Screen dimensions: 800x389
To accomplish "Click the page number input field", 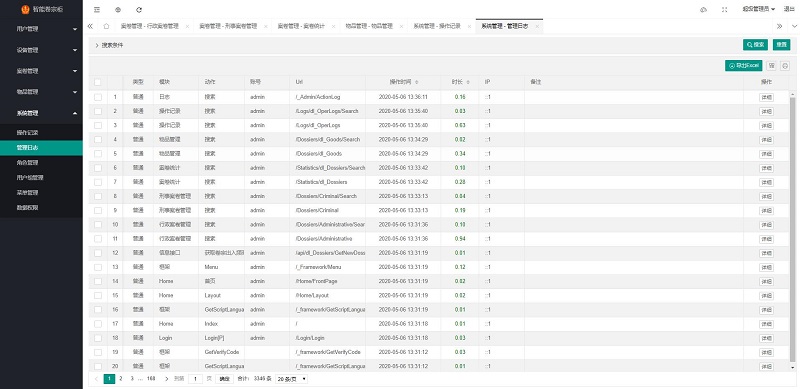I will [195, 379].
